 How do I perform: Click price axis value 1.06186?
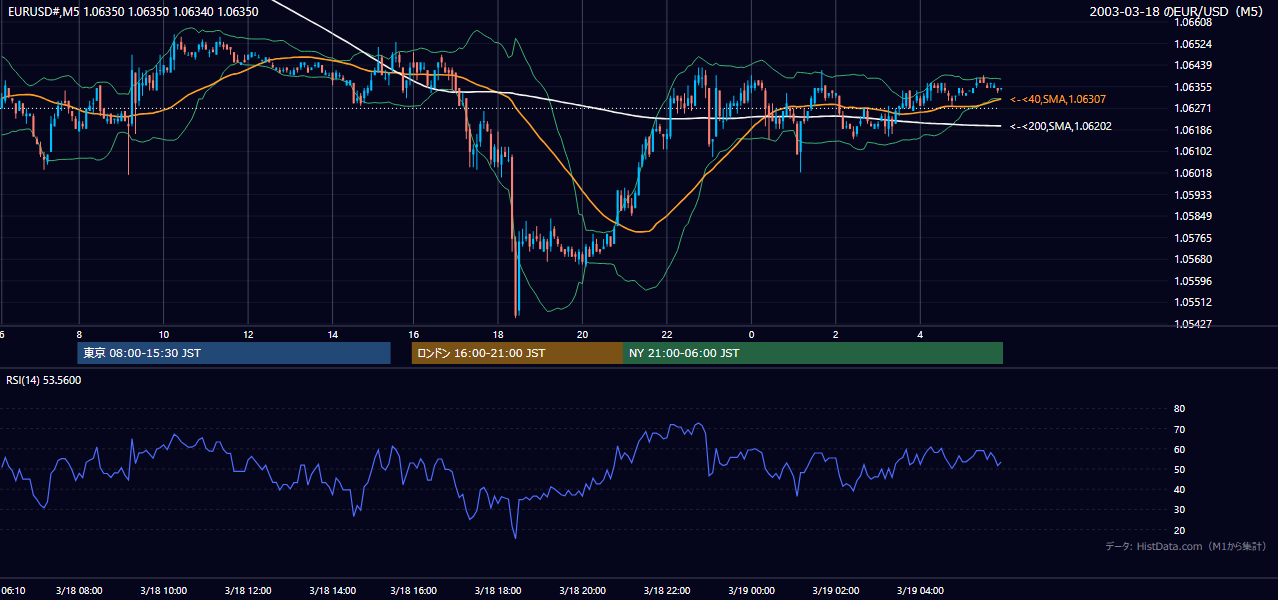(1193, 130)
